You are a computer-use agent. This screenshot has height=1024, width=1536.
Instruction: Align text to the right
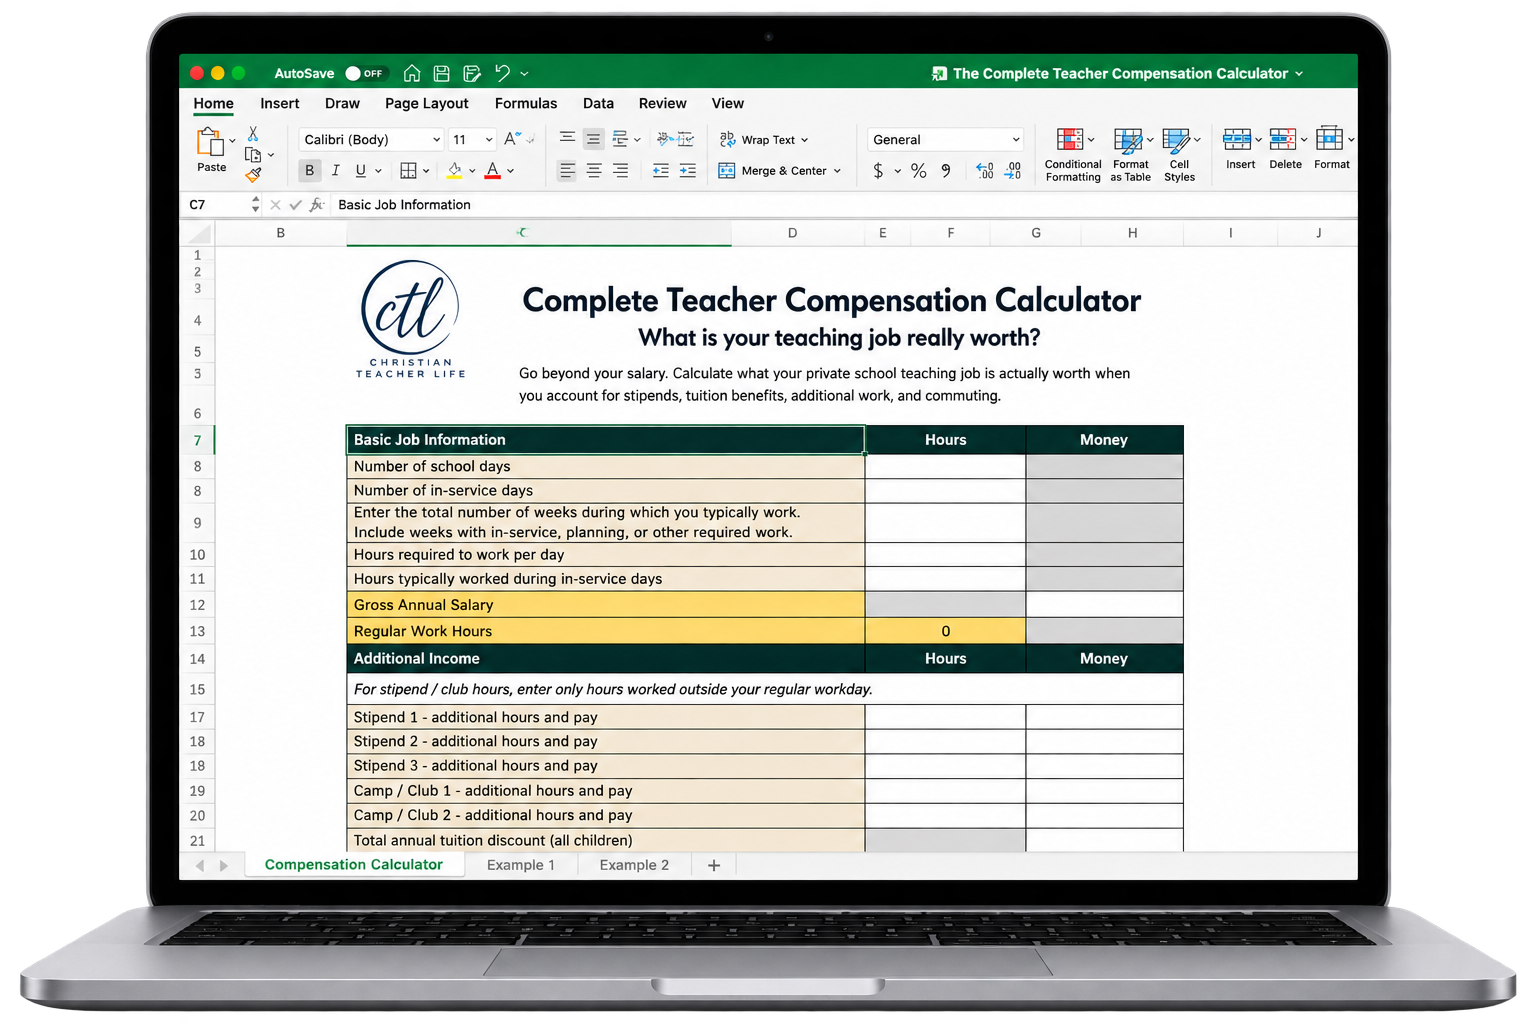click(x=621, y=171)
